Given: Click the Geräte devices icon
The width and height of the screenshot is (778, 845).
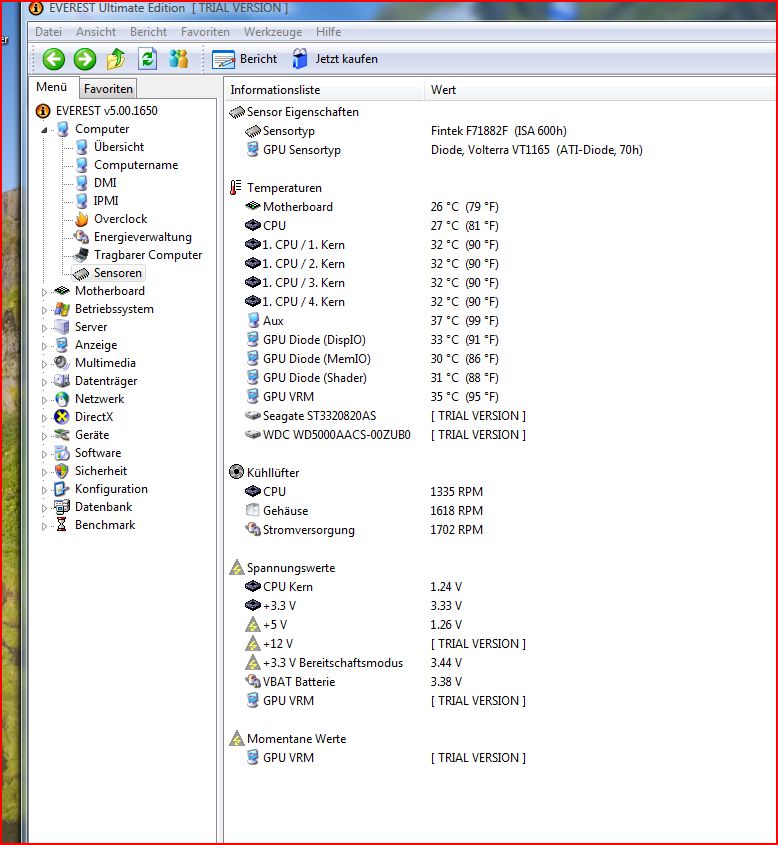Looking at the screenshot, I should tap(62, 434).
